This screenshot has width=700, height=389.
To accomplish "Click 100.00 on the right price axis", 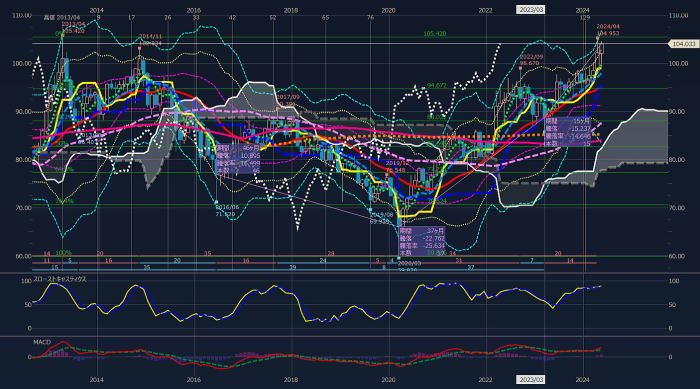I will click(x=678, y=63).
